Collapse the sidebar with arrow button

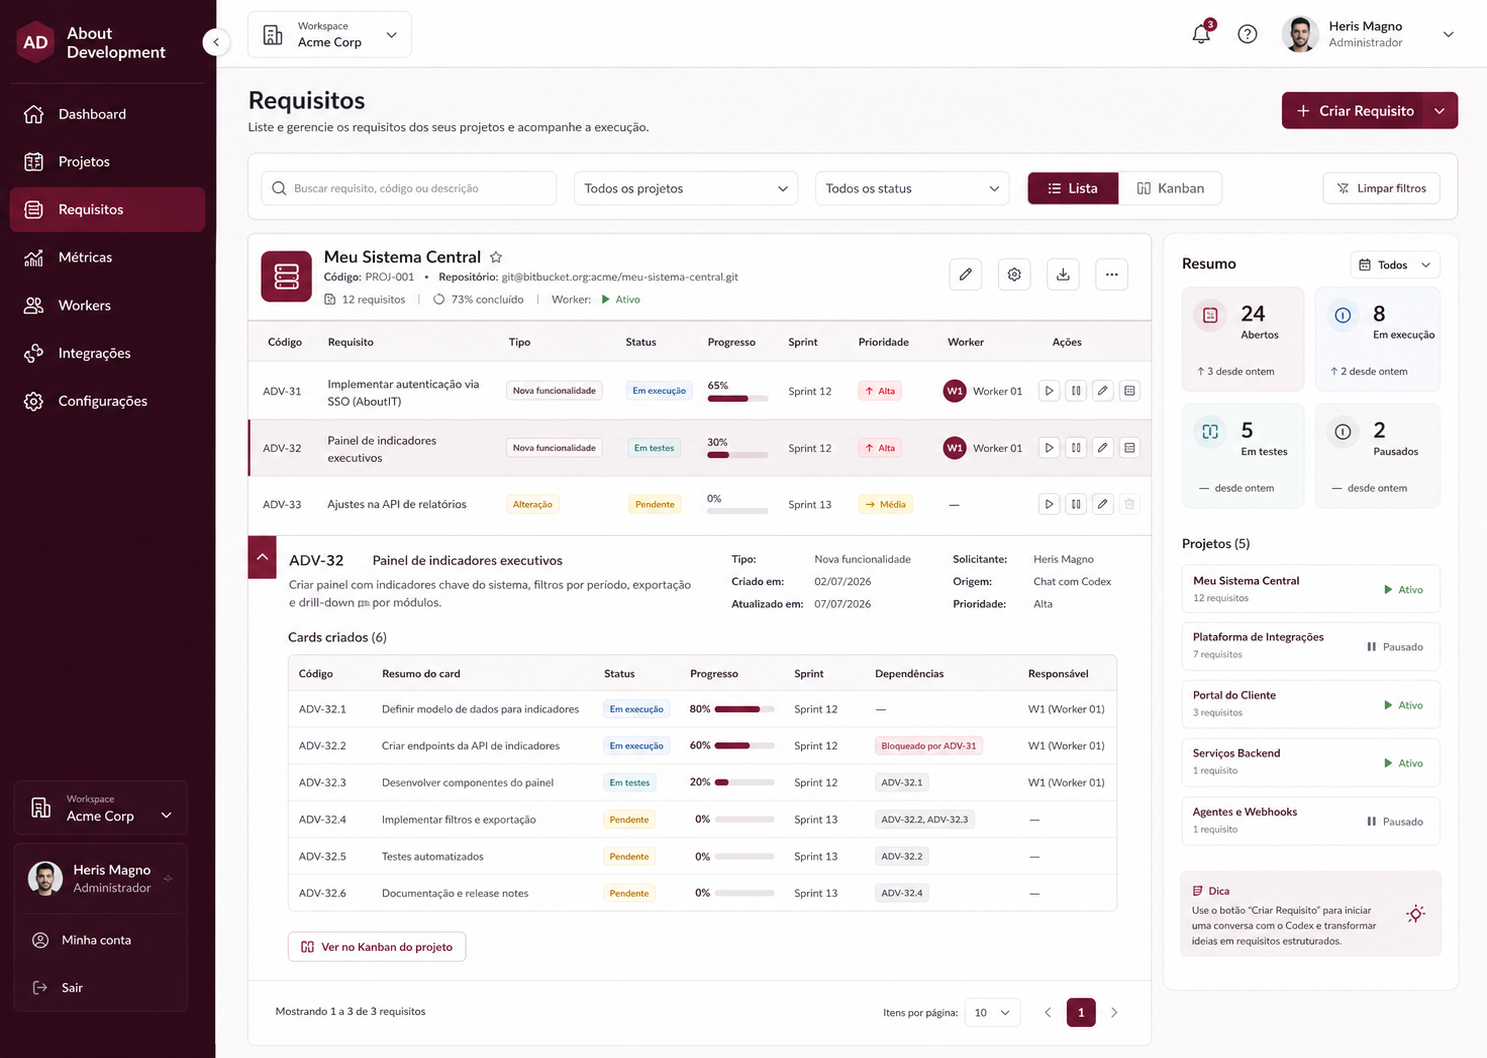pyautogui.click(x=216, y=42)
